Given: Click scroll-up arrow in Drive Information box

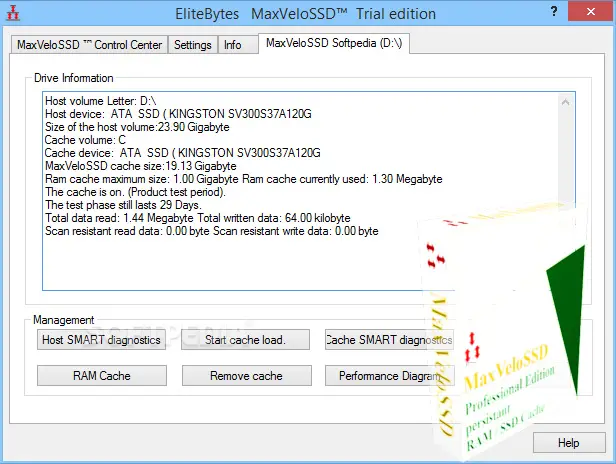Looking at the screenshot, I should (x=565, y=103).
